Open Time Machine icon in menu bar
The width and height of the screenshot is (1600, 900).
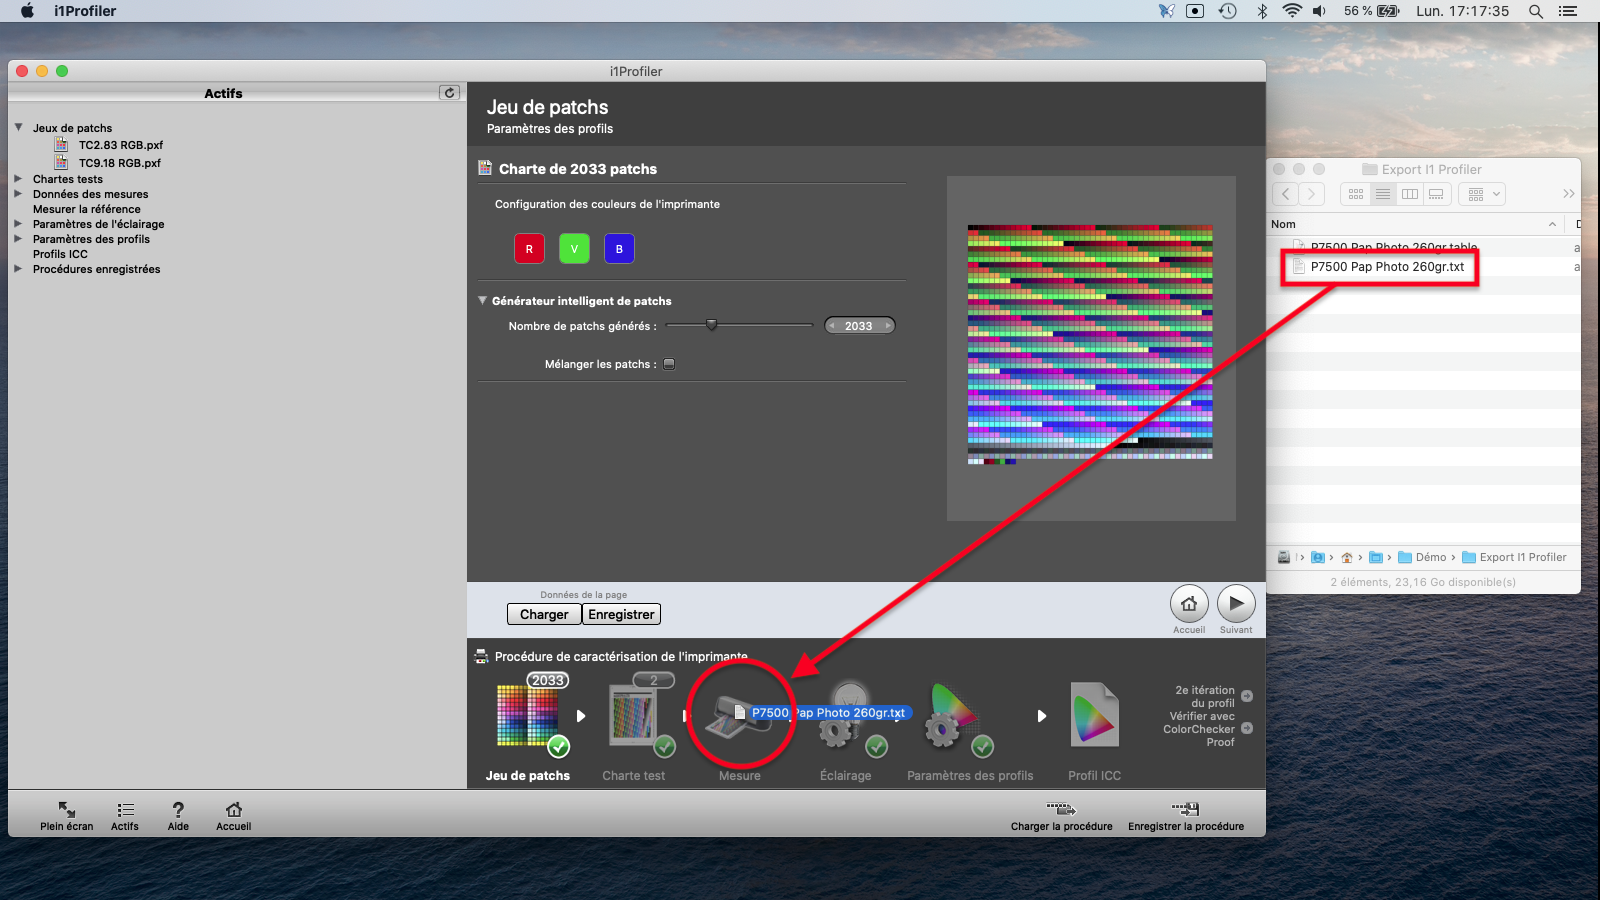1228,11
